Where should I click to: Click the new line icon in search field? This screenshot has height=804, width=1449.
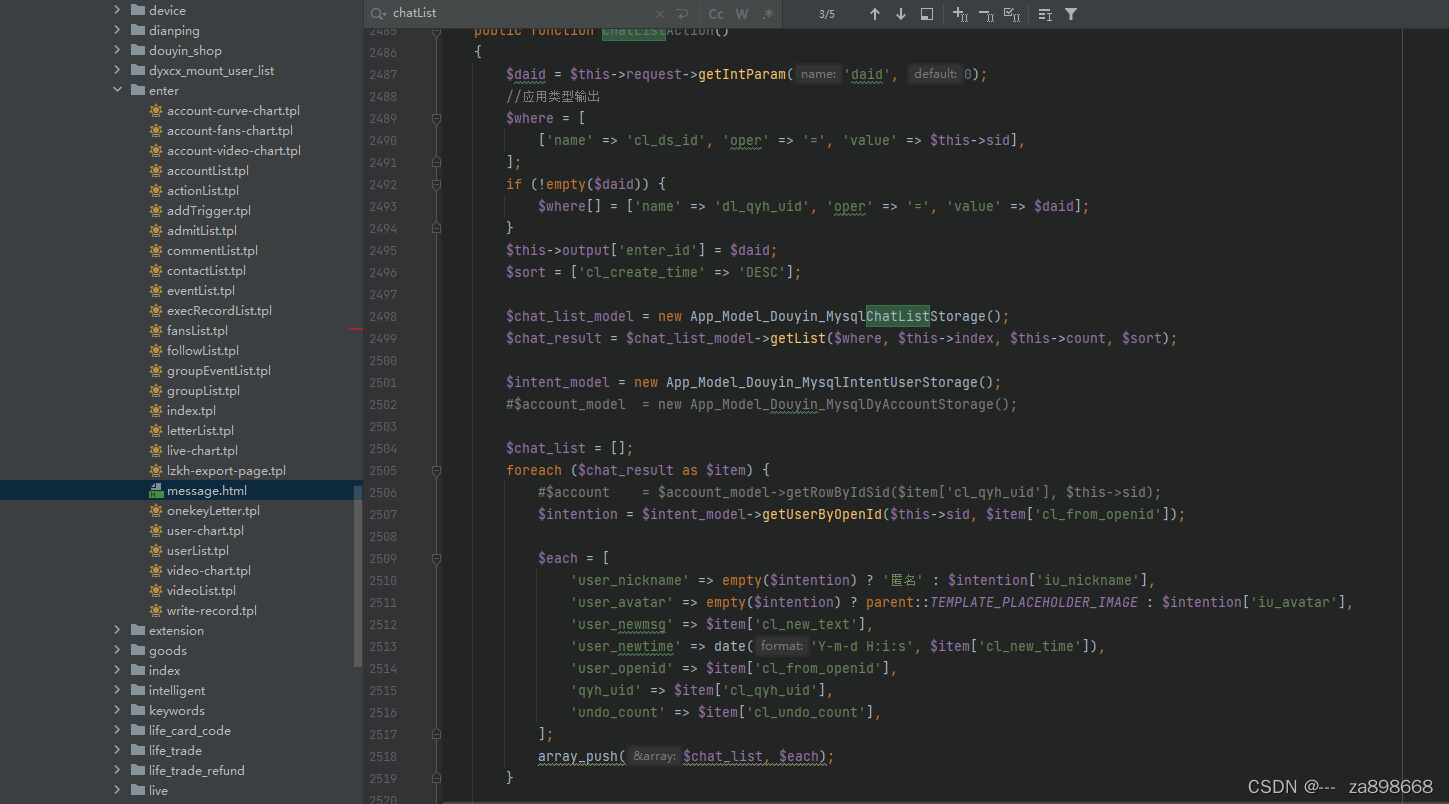click(682, 14)
